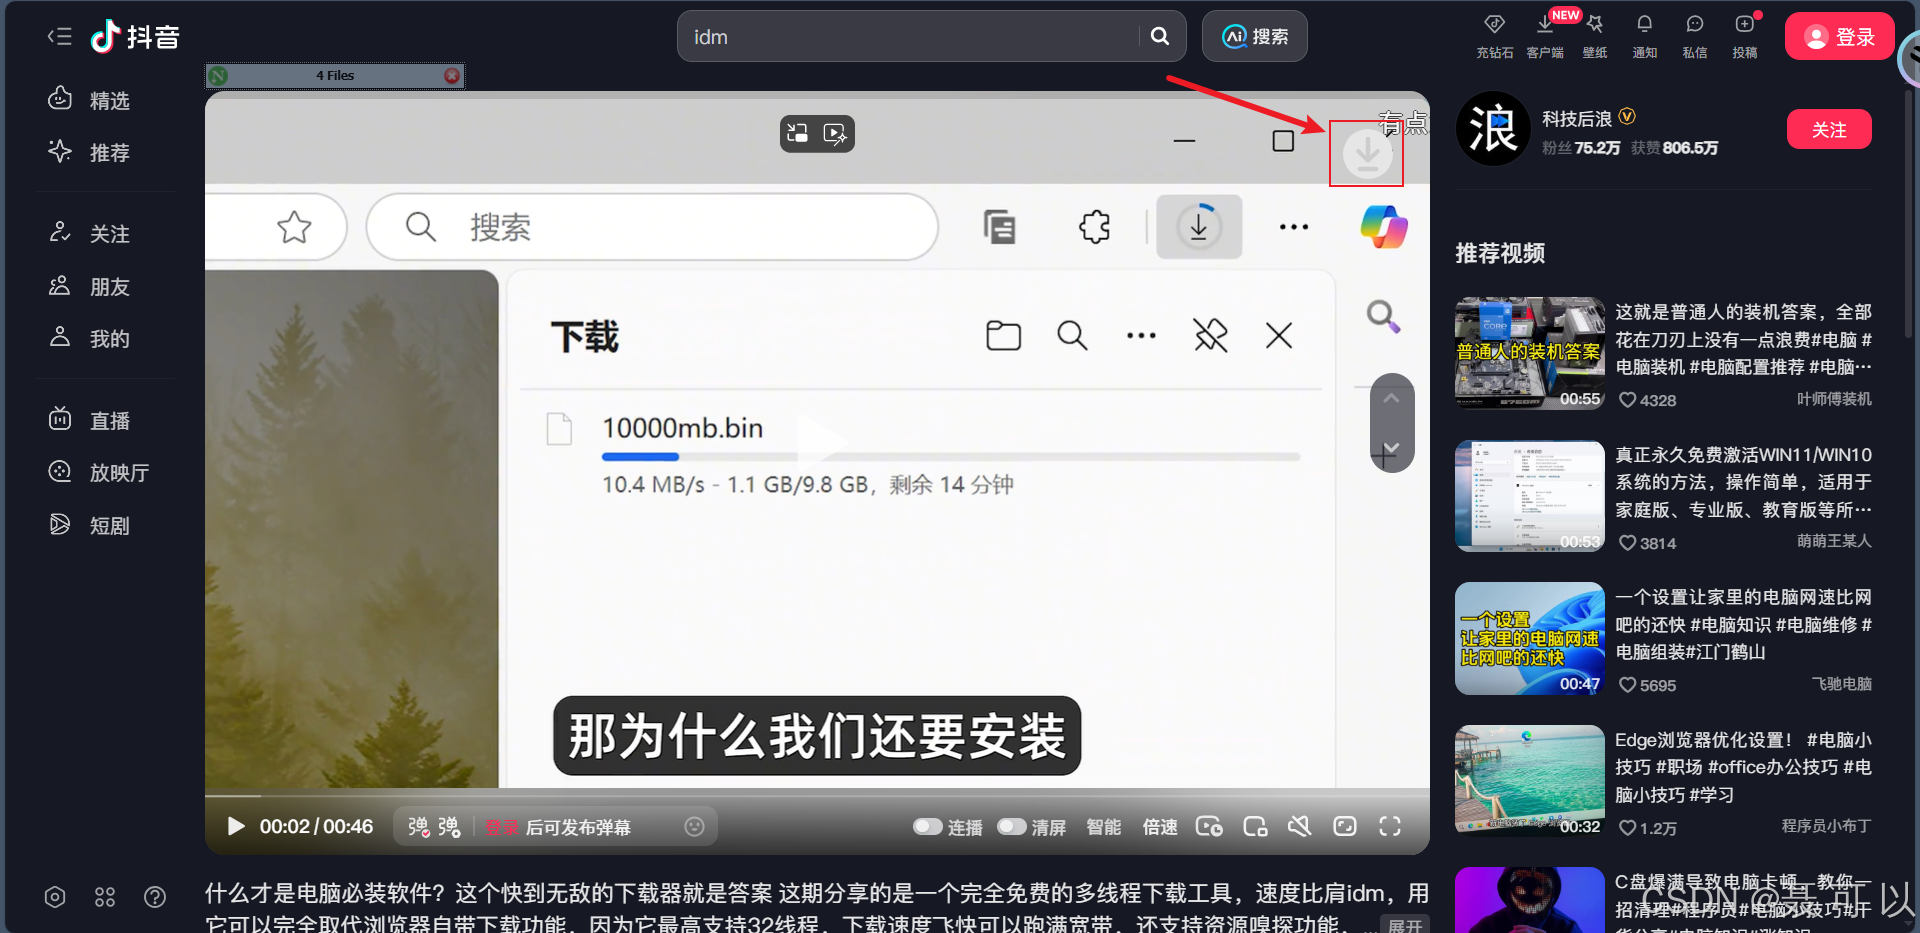1920x933 pixels.
Task: Open 短剧 in the left sidebar
Action: [x=90, y=525]
